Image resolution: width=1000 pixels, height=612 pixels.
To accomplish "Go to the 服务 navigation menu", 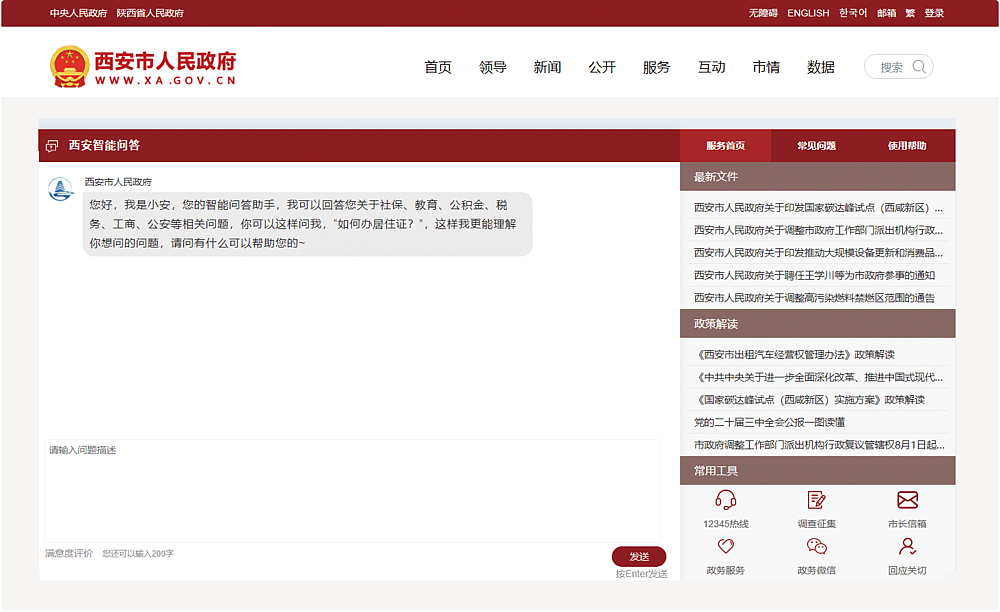I will tap(656, 67).
